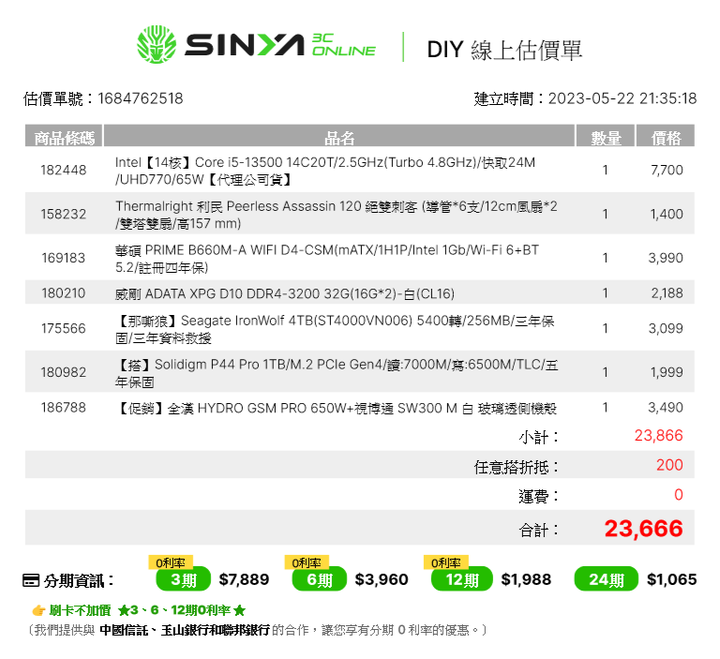Click the 運費 shipping label
This screenshot has height=659, width=720.
539,496
